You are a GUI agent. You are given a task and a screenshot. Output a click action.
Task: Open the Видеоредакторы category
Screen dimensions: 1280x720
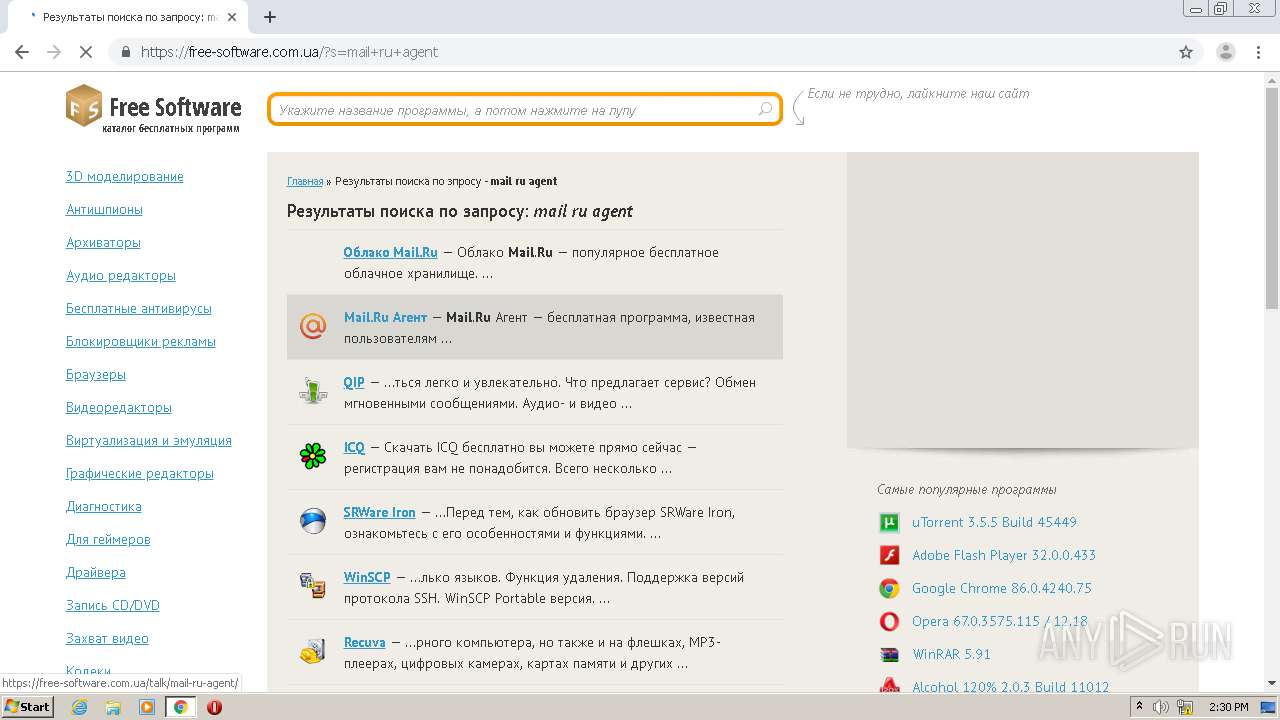point(119,407)
